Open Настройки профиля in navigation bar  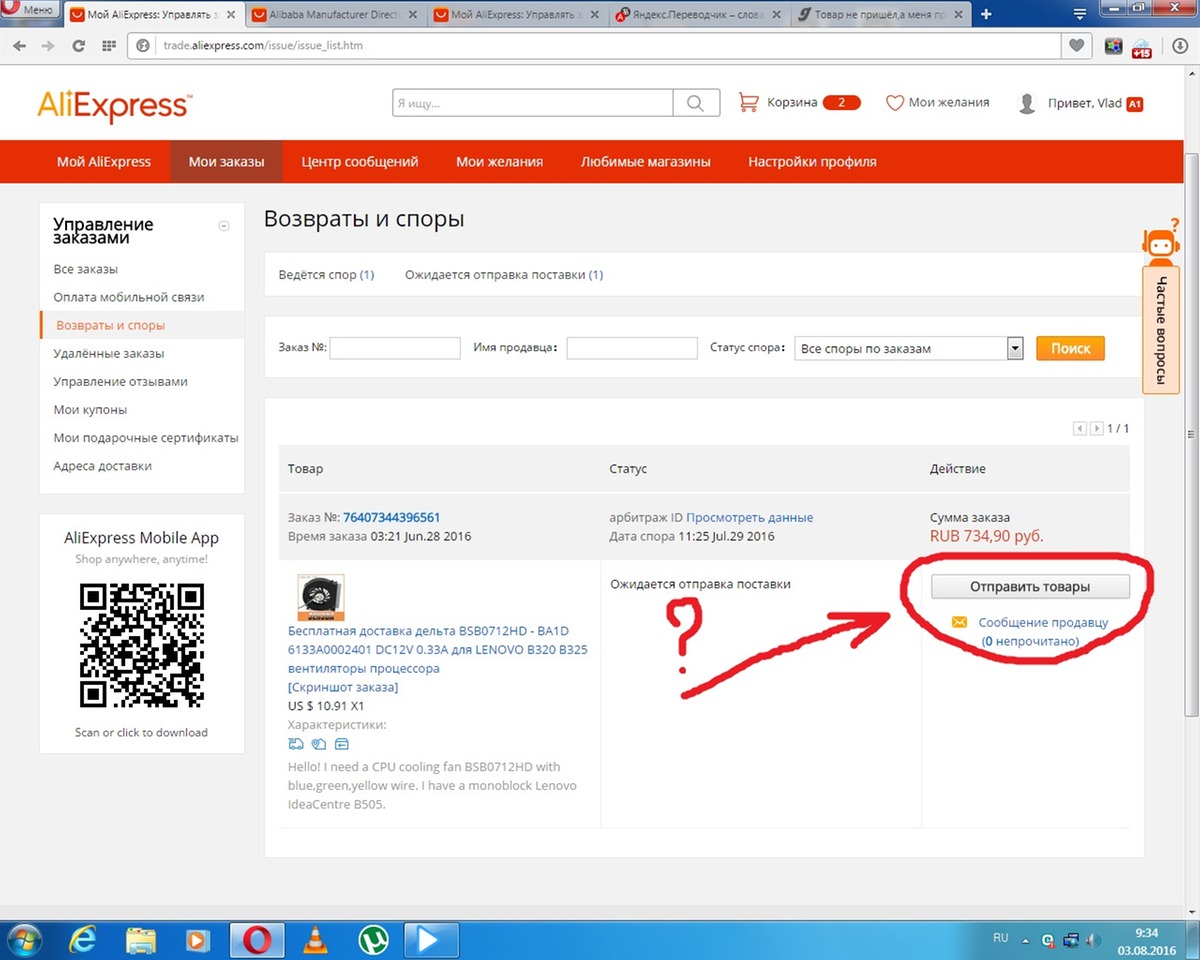(812, 161)
